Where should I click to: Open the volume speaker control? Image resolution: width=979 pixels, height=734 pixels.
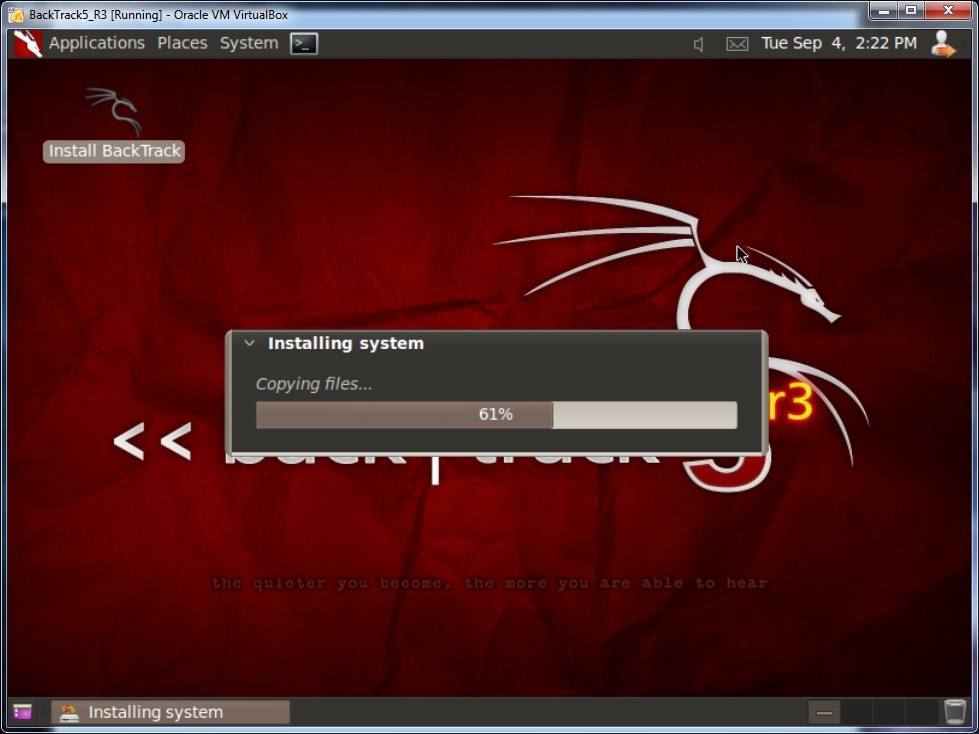point(699,44)
